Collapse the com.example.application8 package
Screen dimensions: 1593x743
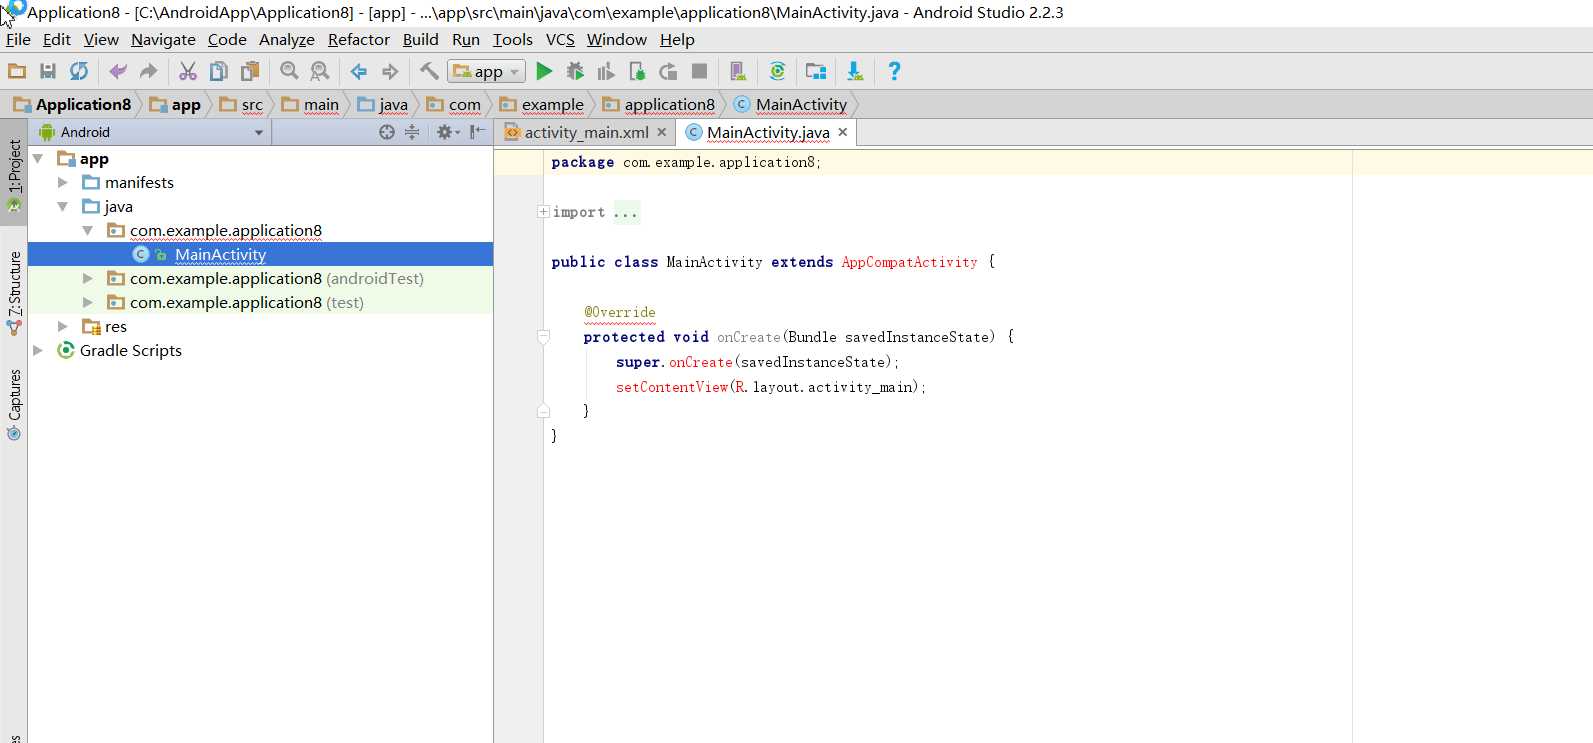click(88, 231)
